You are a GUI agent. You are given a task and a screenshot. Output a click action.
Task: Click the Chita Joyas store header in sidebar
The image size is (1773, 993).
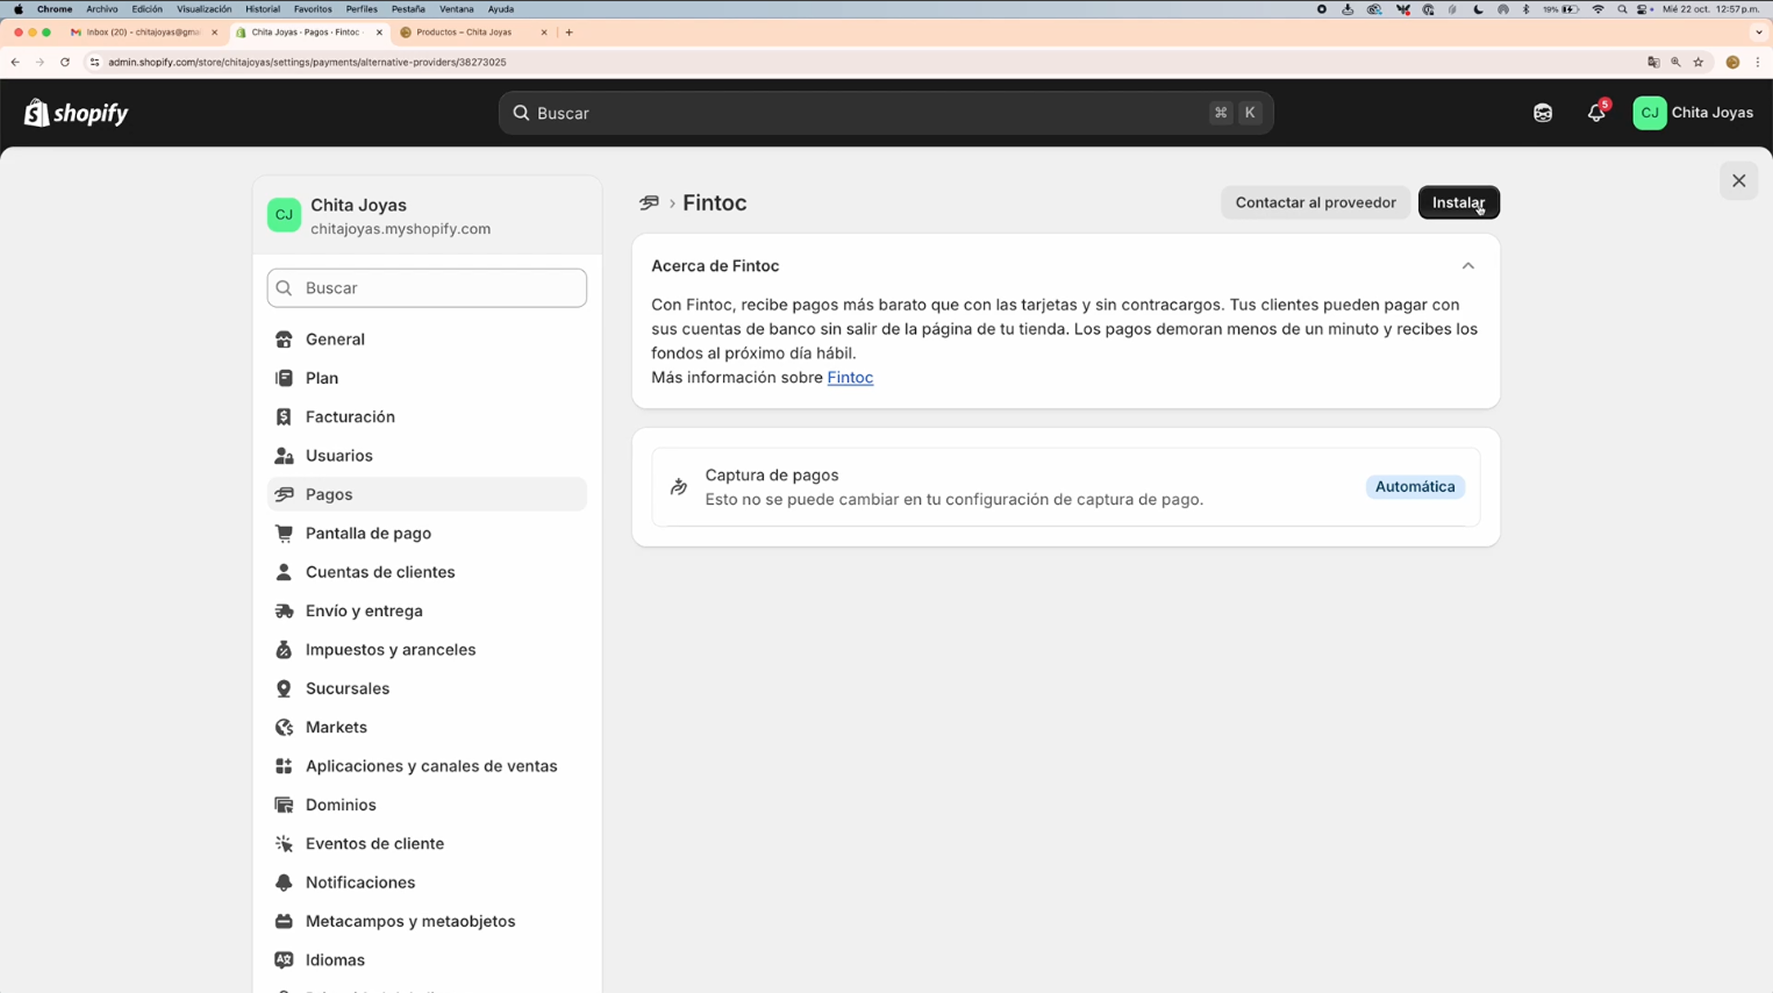427,216
